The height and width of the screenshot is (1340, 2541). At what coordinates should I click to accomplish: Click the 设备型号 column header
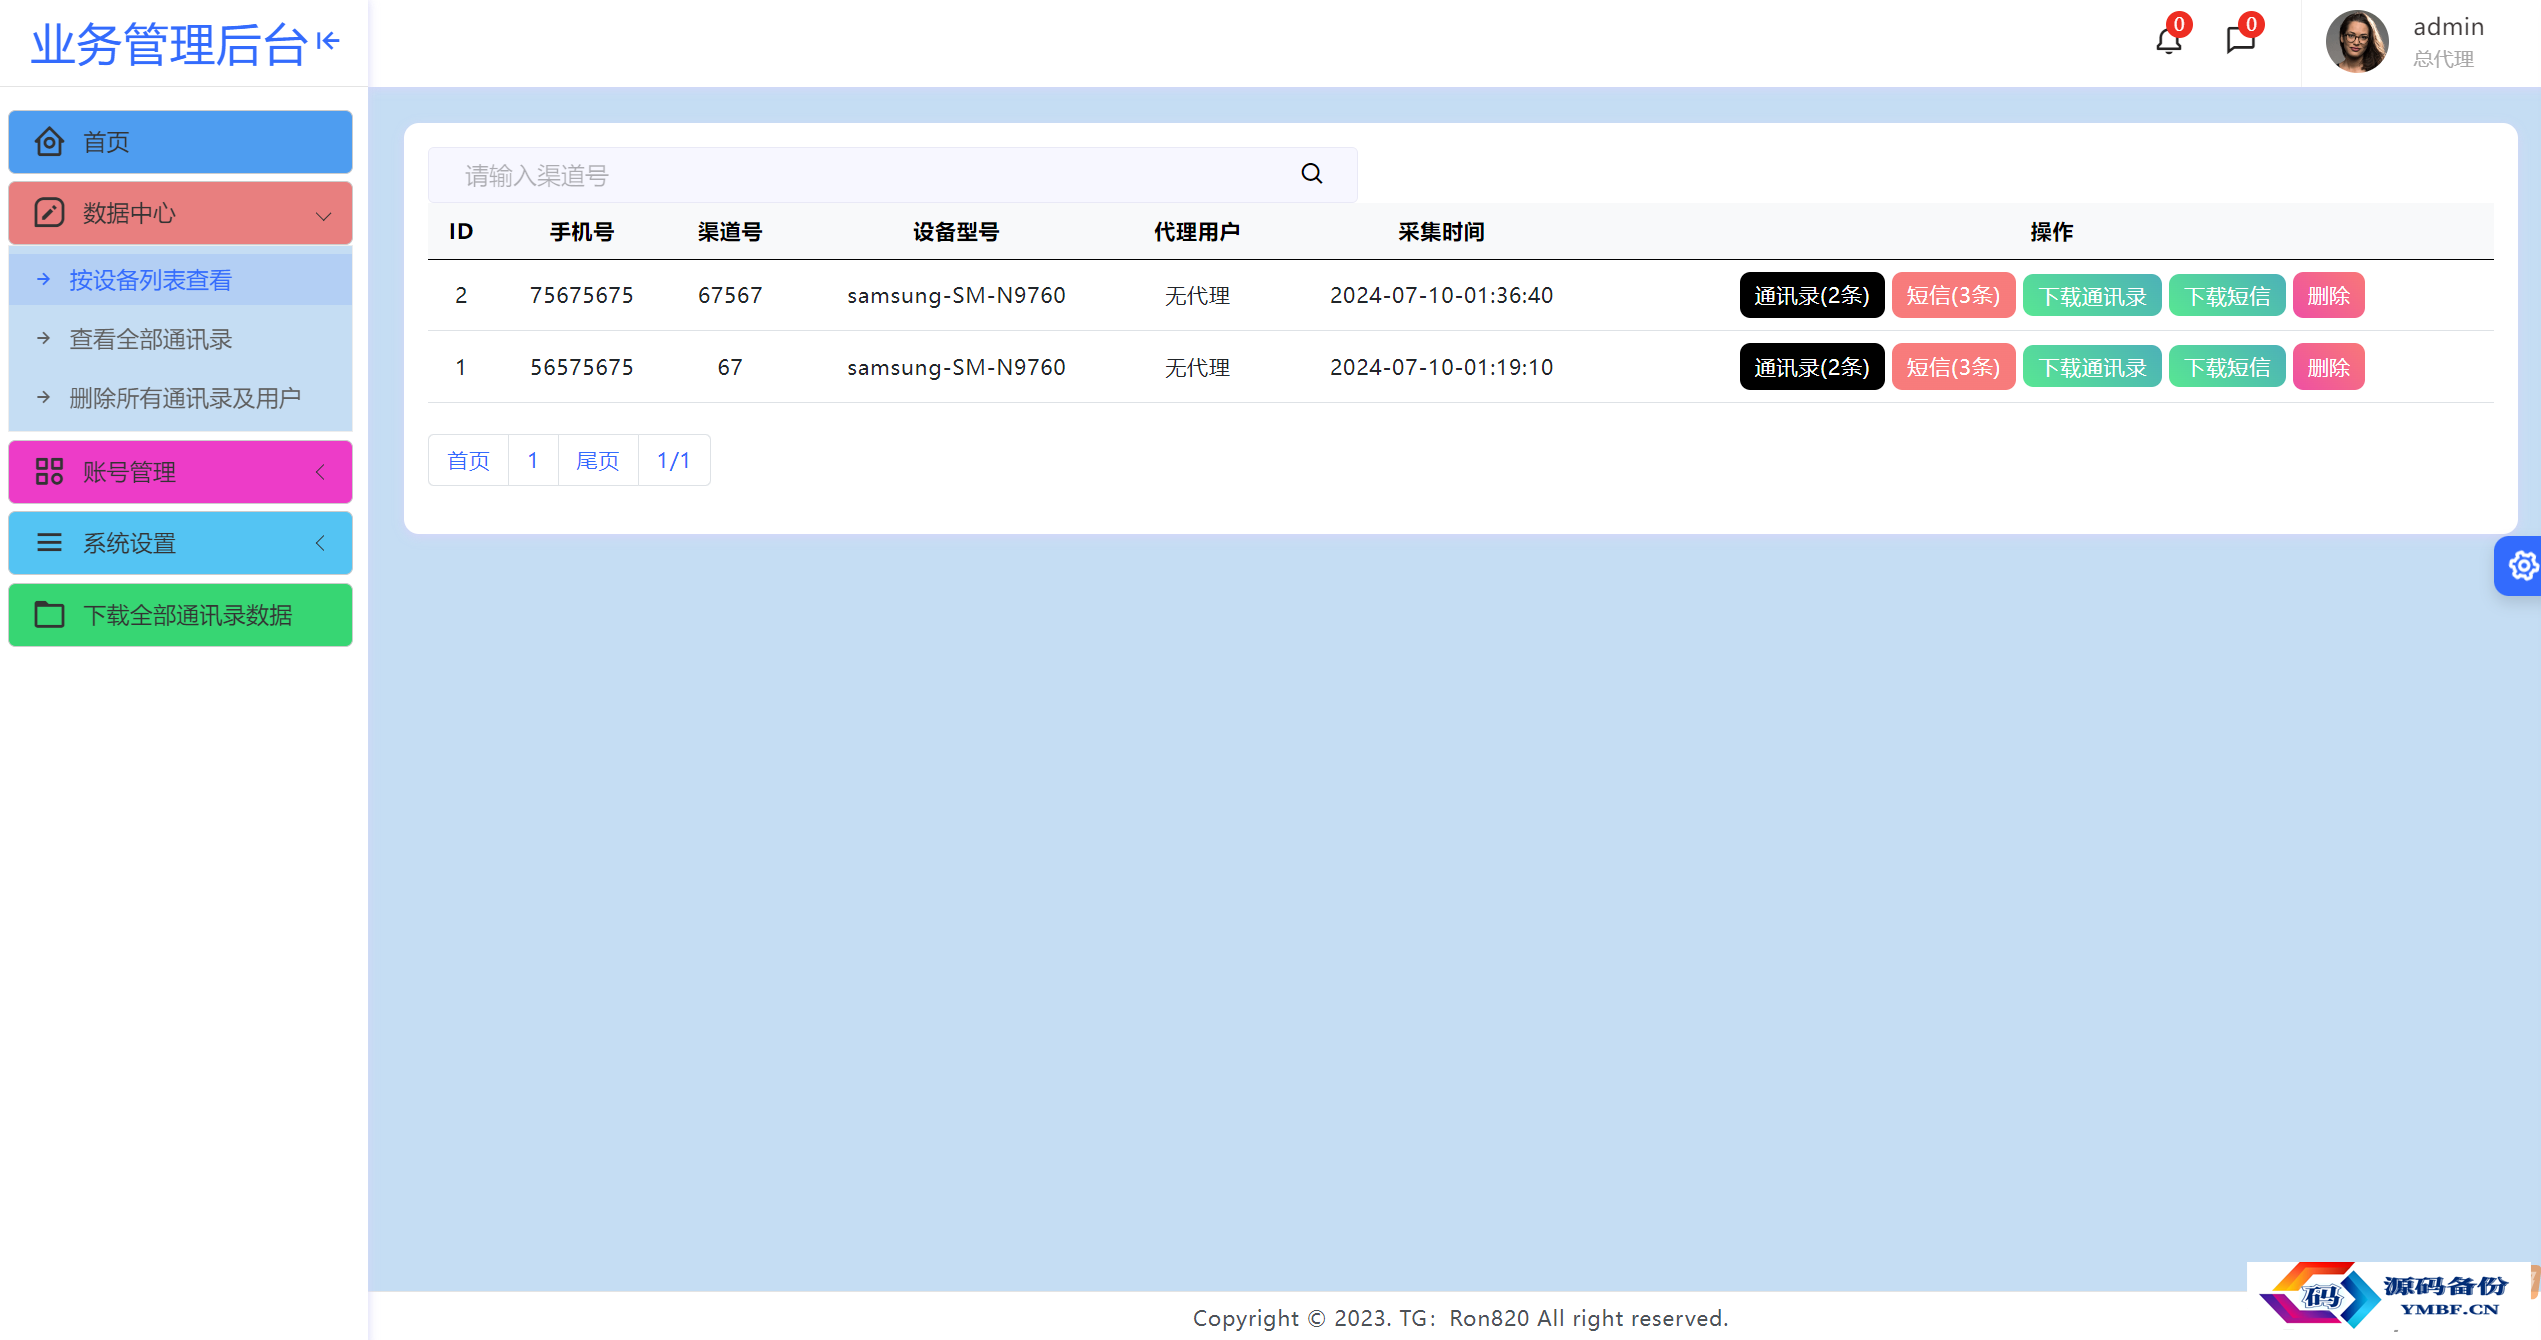[x=956, y=232]
